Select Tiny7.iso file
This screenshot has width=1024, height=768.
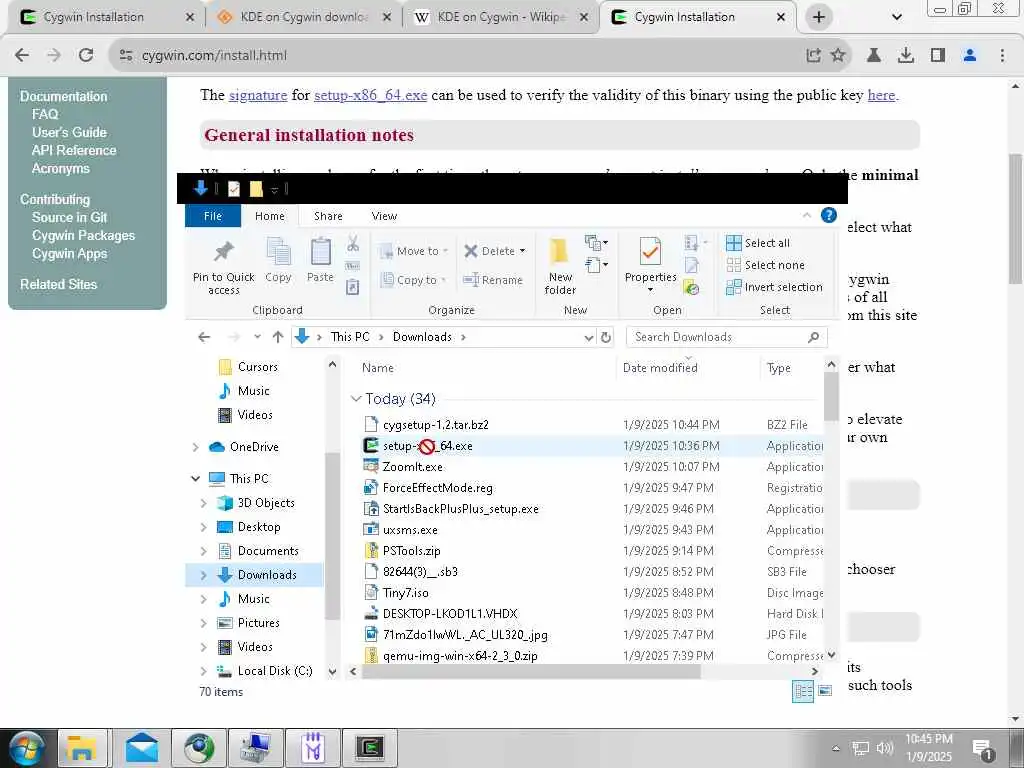406,593
